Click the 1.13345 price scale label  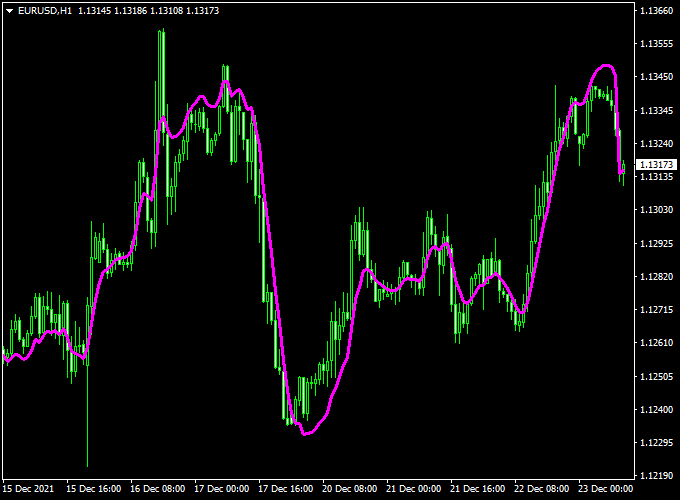tap(657, 111)
